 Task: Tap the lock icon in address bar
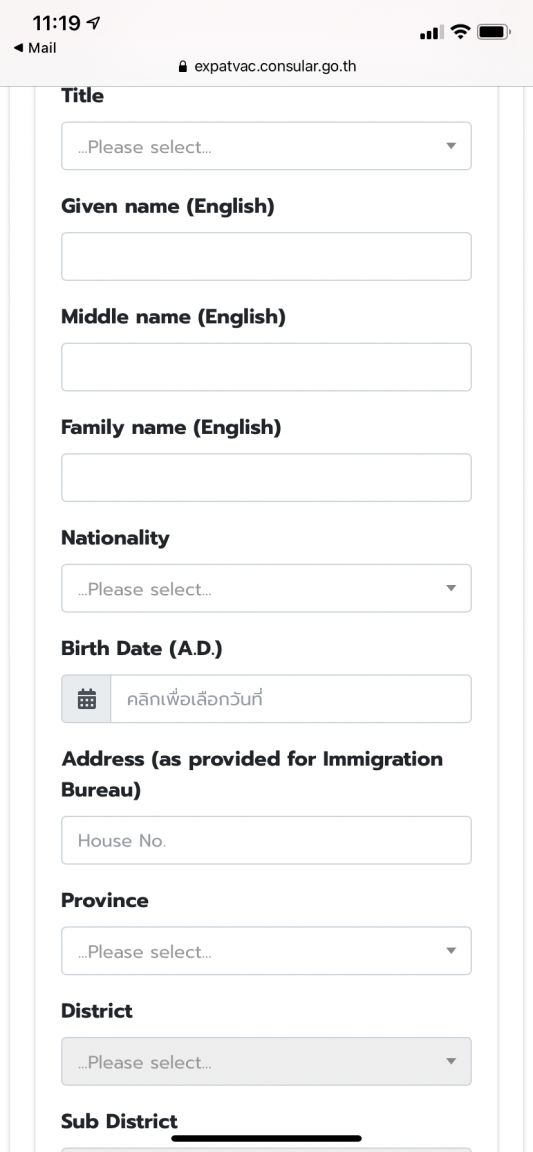coord(183,67)
